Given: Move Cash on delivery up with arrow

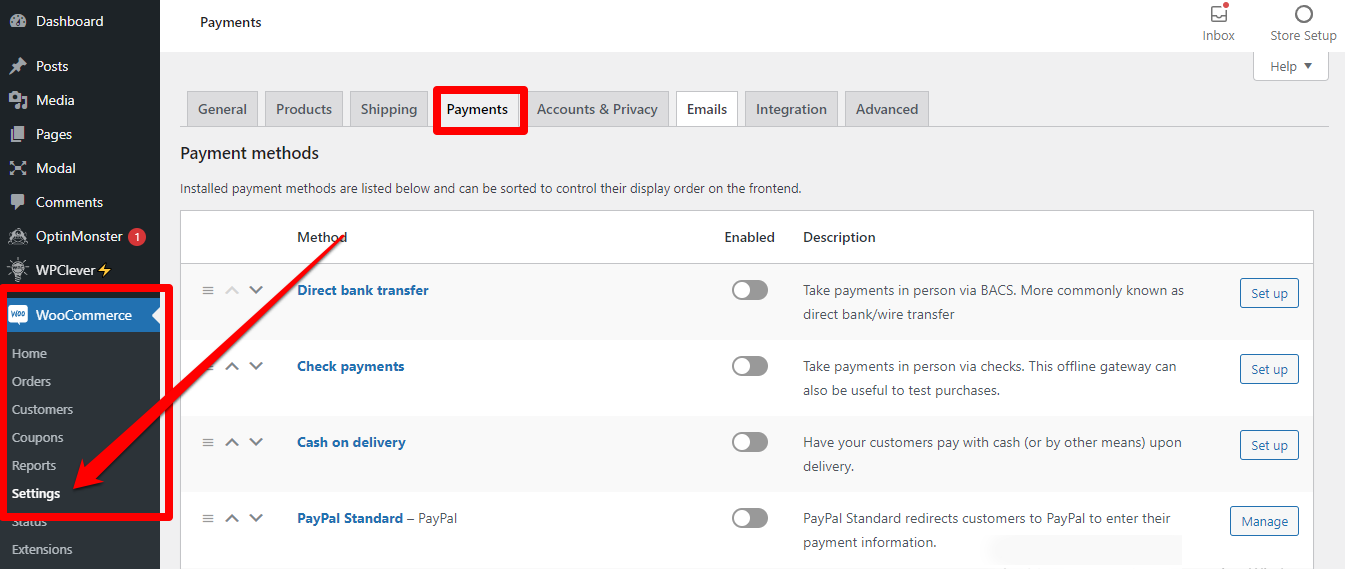Looking at the screenshot, I should coord(232,442).
